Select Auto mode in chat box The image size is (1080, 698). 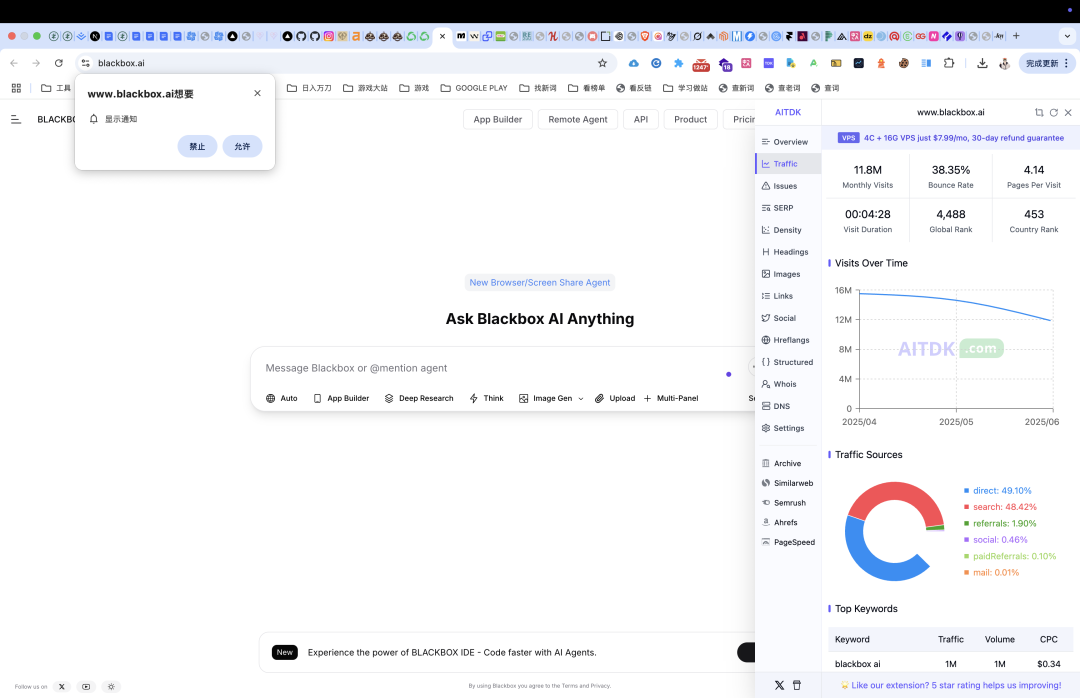(282, 398)
